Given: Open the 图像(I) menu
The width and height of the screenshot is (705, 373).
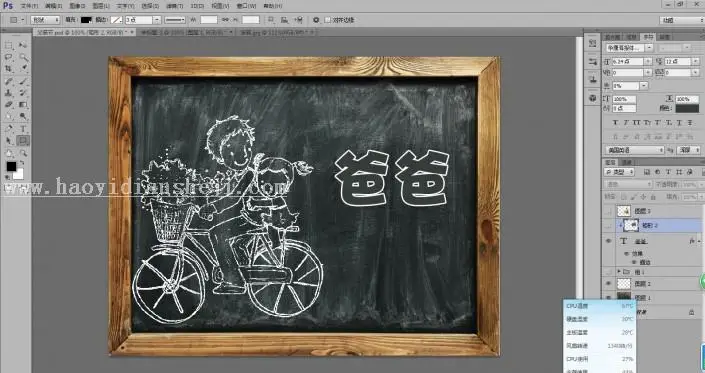Looking at the screenshot, I should tap(77, 6).
